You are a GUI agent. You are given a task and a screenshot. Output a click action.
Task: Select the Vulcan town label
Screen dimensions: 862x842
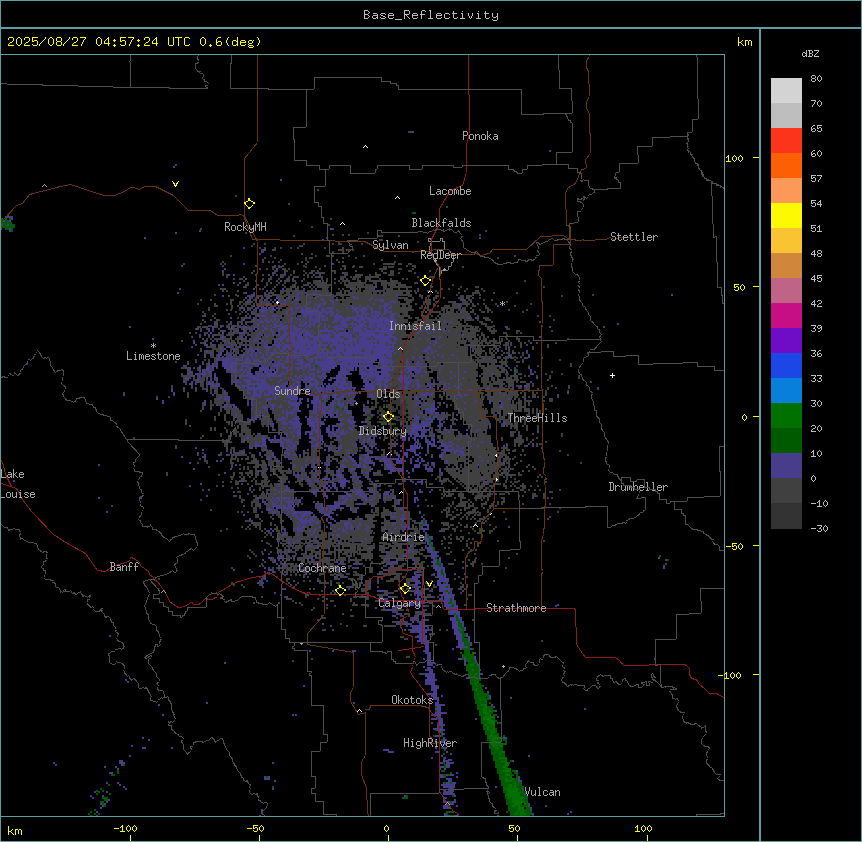point(543,792)
